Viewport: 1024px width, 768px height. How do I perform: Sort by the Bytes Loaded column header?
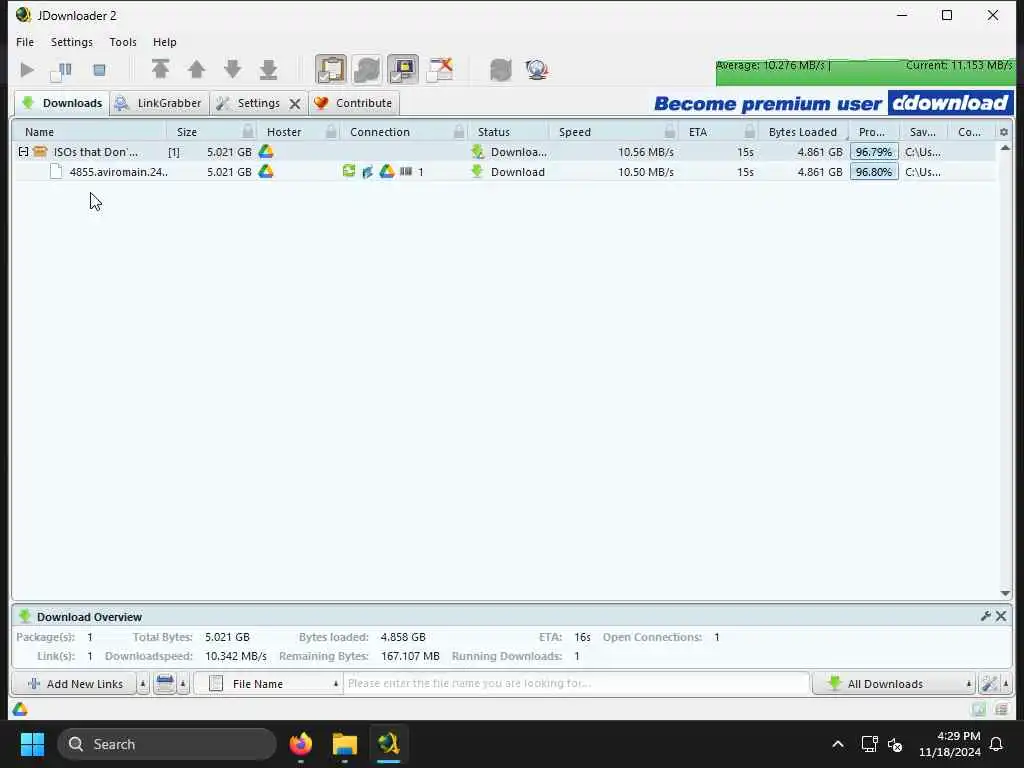[x=803, y=132]
